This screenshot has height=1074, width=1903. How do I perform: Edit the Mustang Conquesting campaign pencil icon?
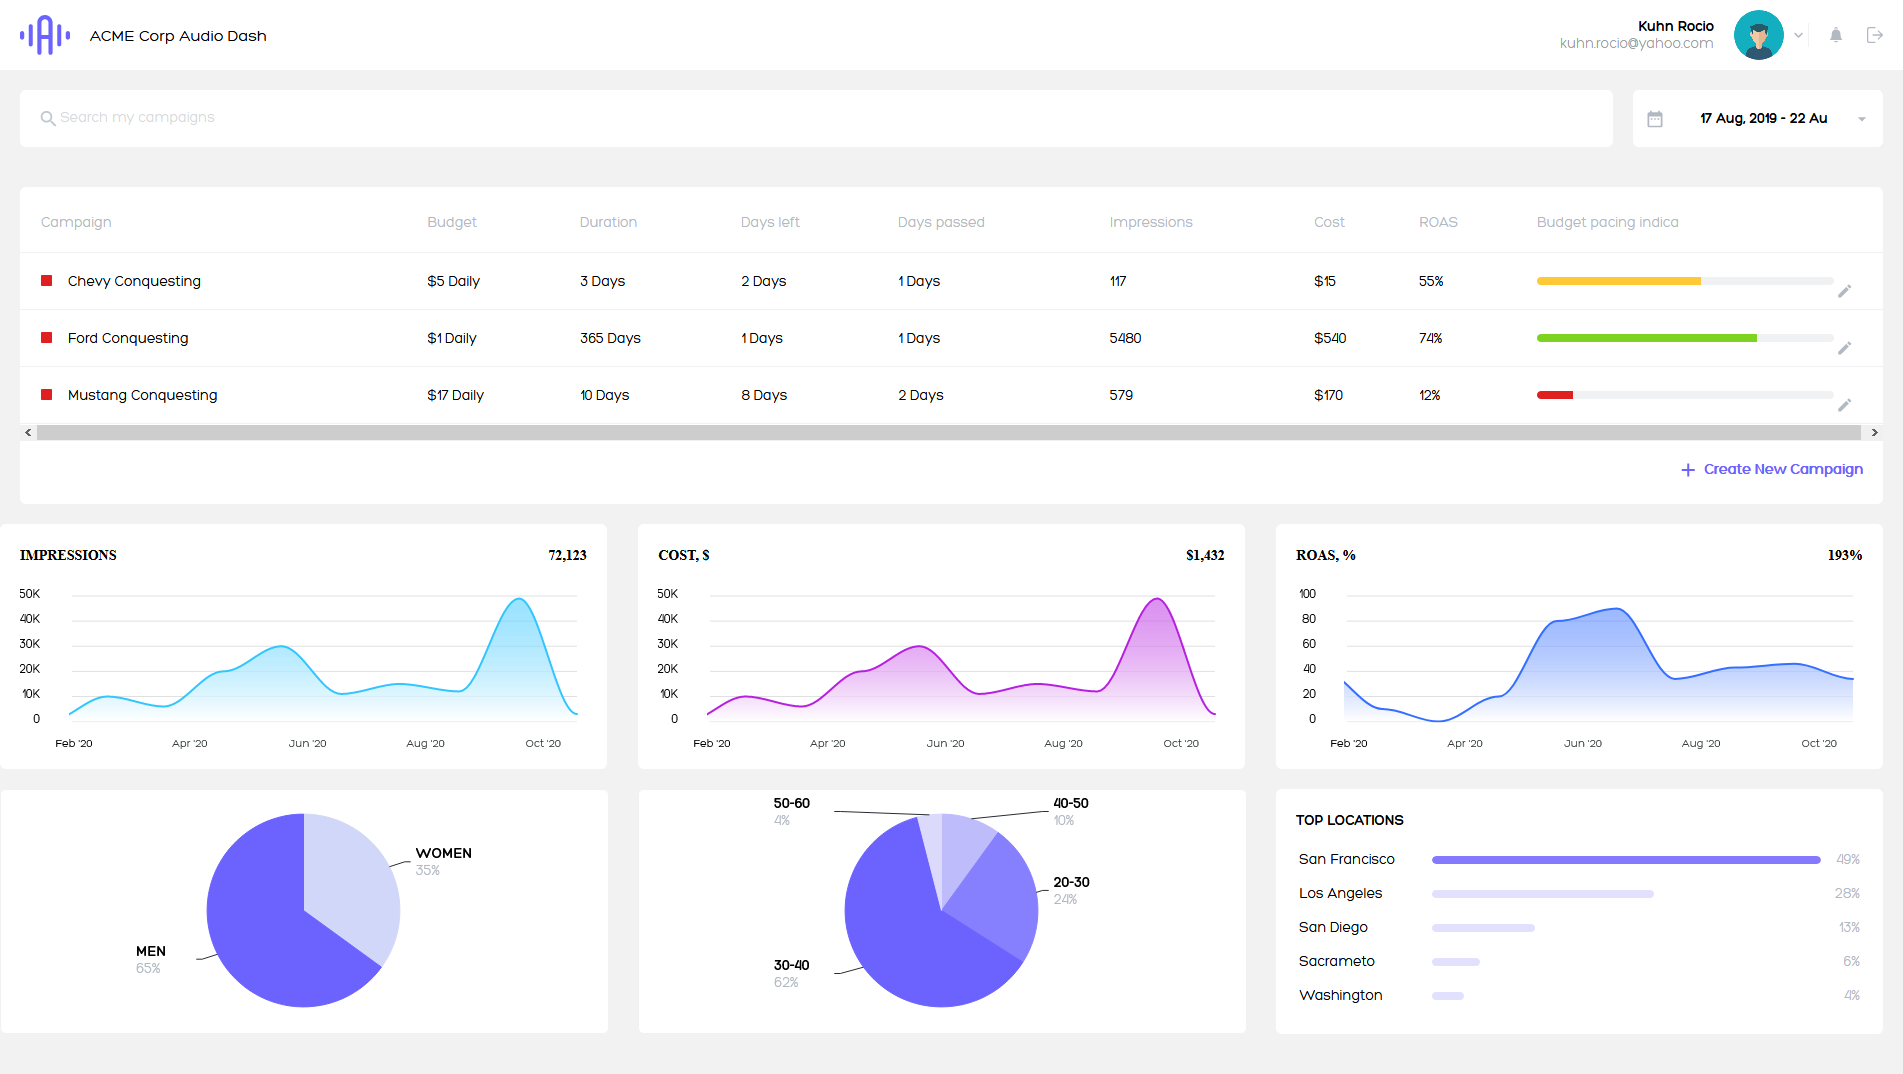tap(1844, 405)
